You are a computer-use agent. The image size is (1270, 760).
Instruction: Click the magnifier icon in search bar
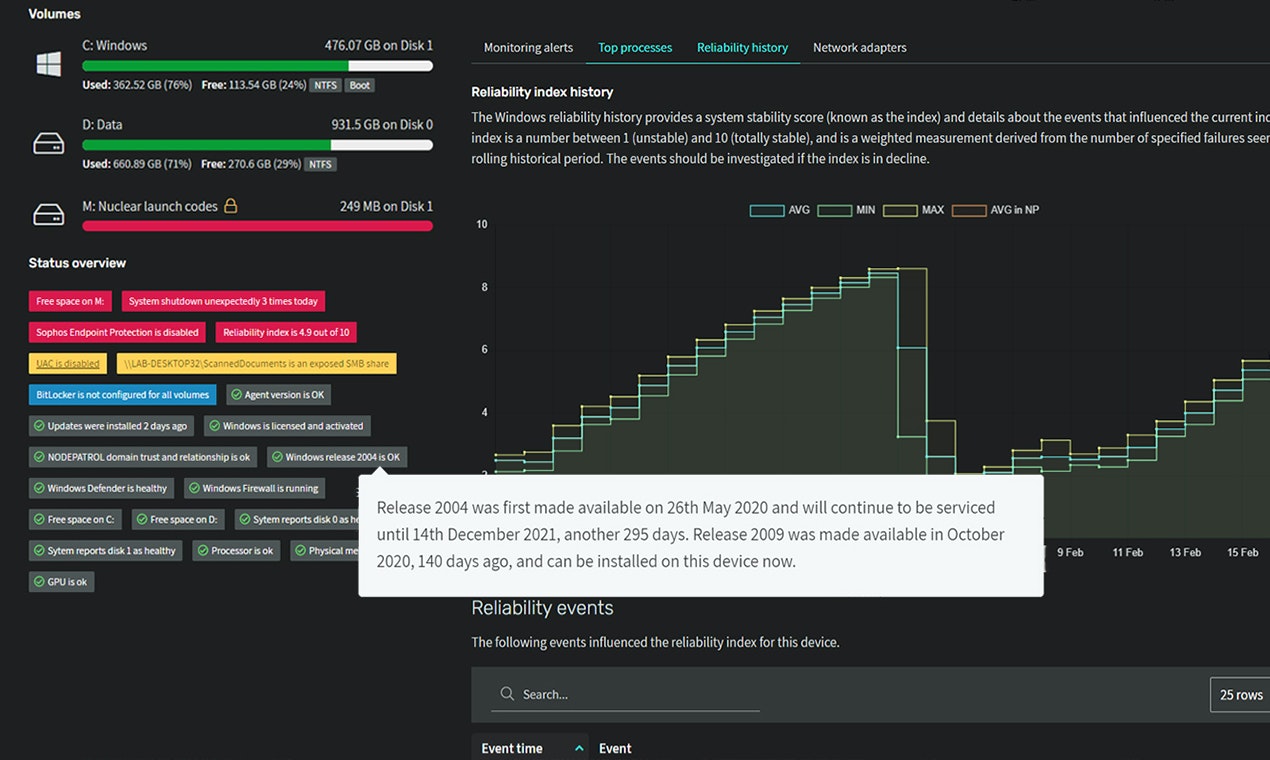[x=507, y=694]
